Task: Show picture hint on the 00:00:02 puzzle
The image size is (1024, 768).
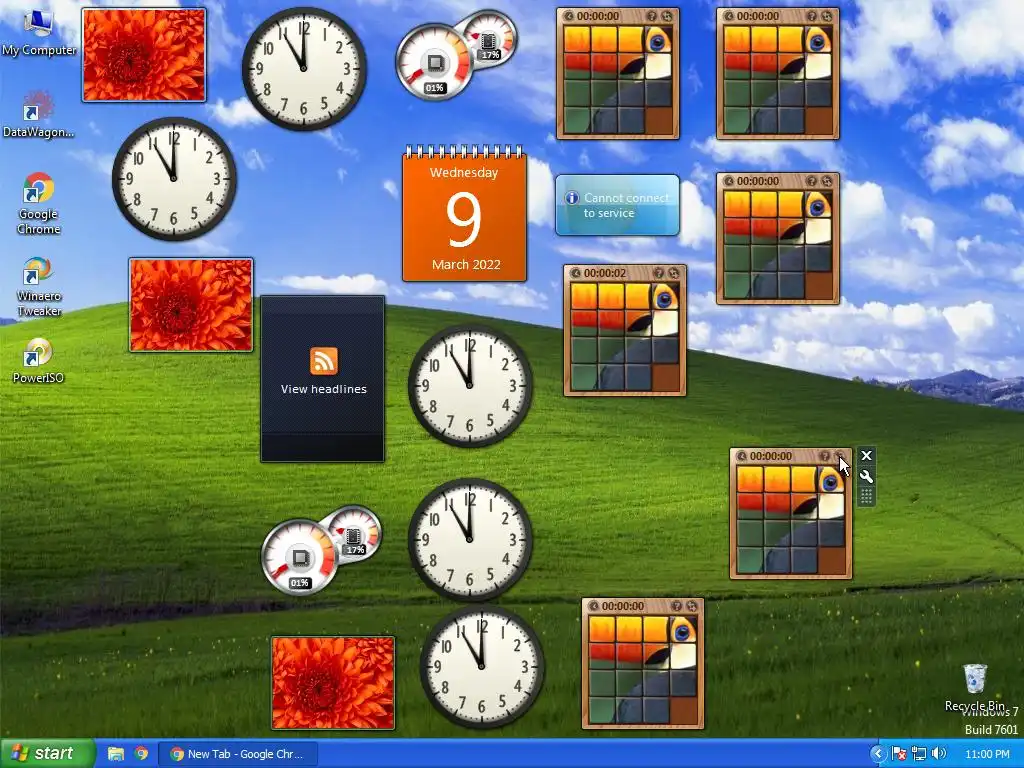Action: [x=659, y=273]
